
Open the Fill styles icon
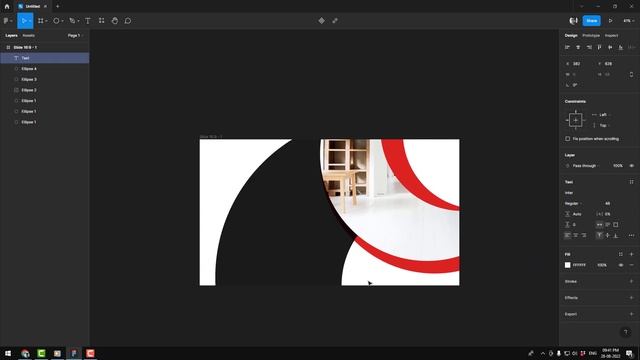coord(621,254)
